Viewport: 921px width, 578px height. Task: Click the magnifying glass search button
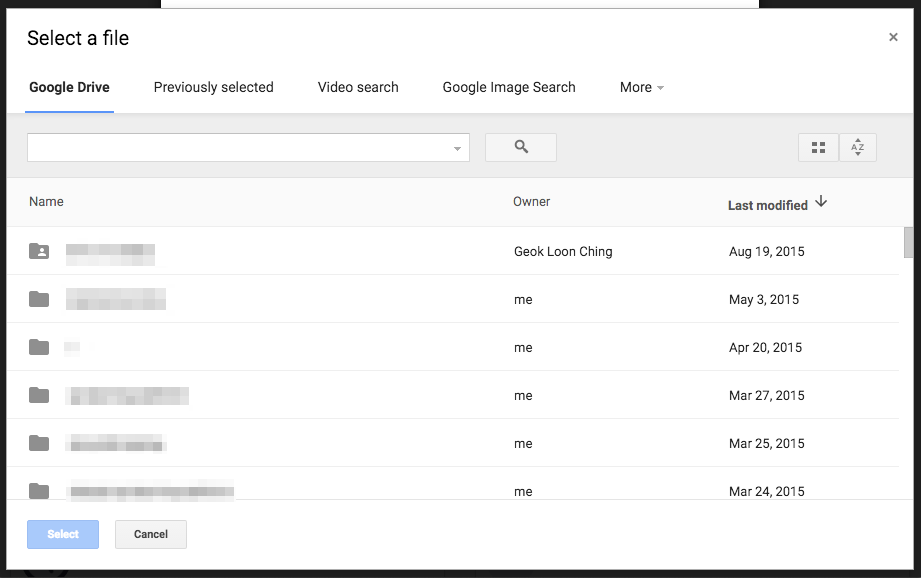tap(520, 147)
